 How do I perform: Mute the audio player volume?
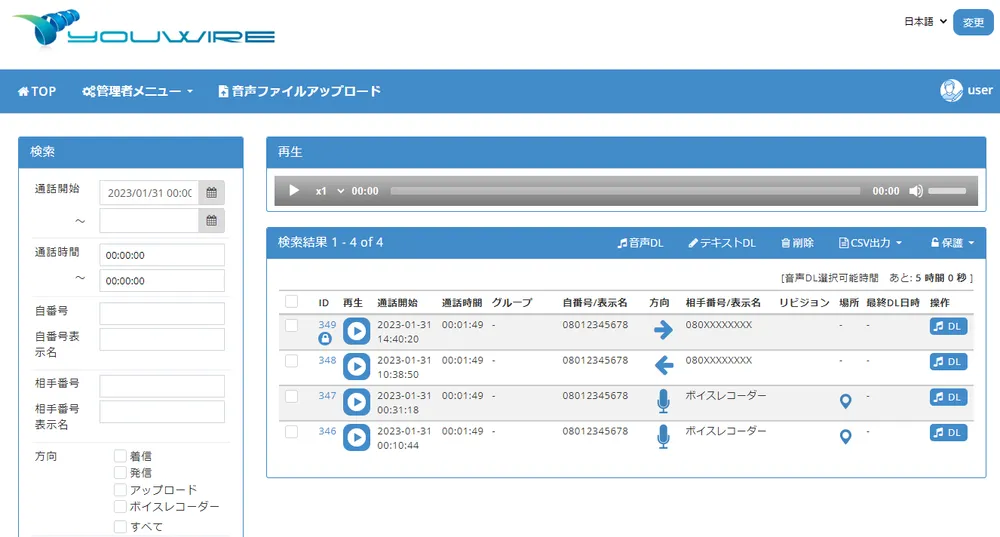point(915,191)
